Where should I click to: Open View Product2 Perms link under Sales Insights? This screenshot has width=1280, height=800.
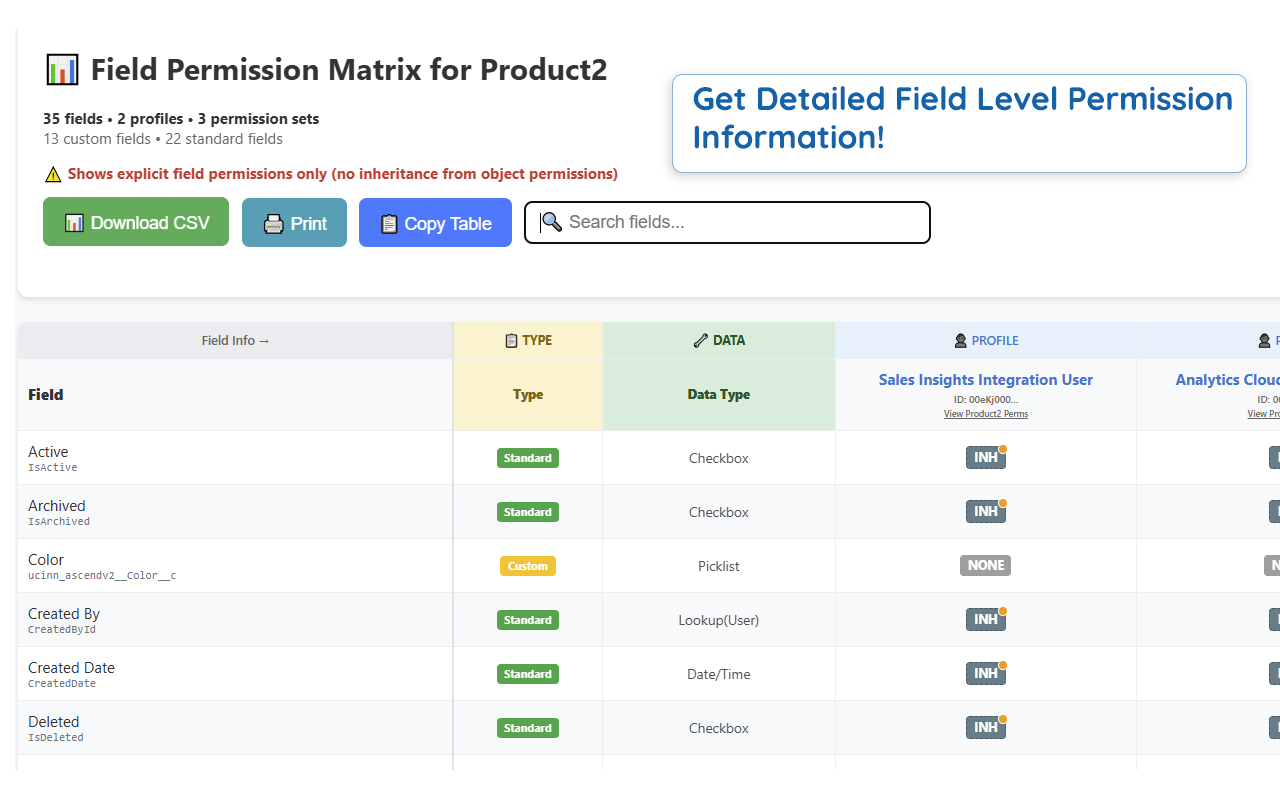point(985,414)
